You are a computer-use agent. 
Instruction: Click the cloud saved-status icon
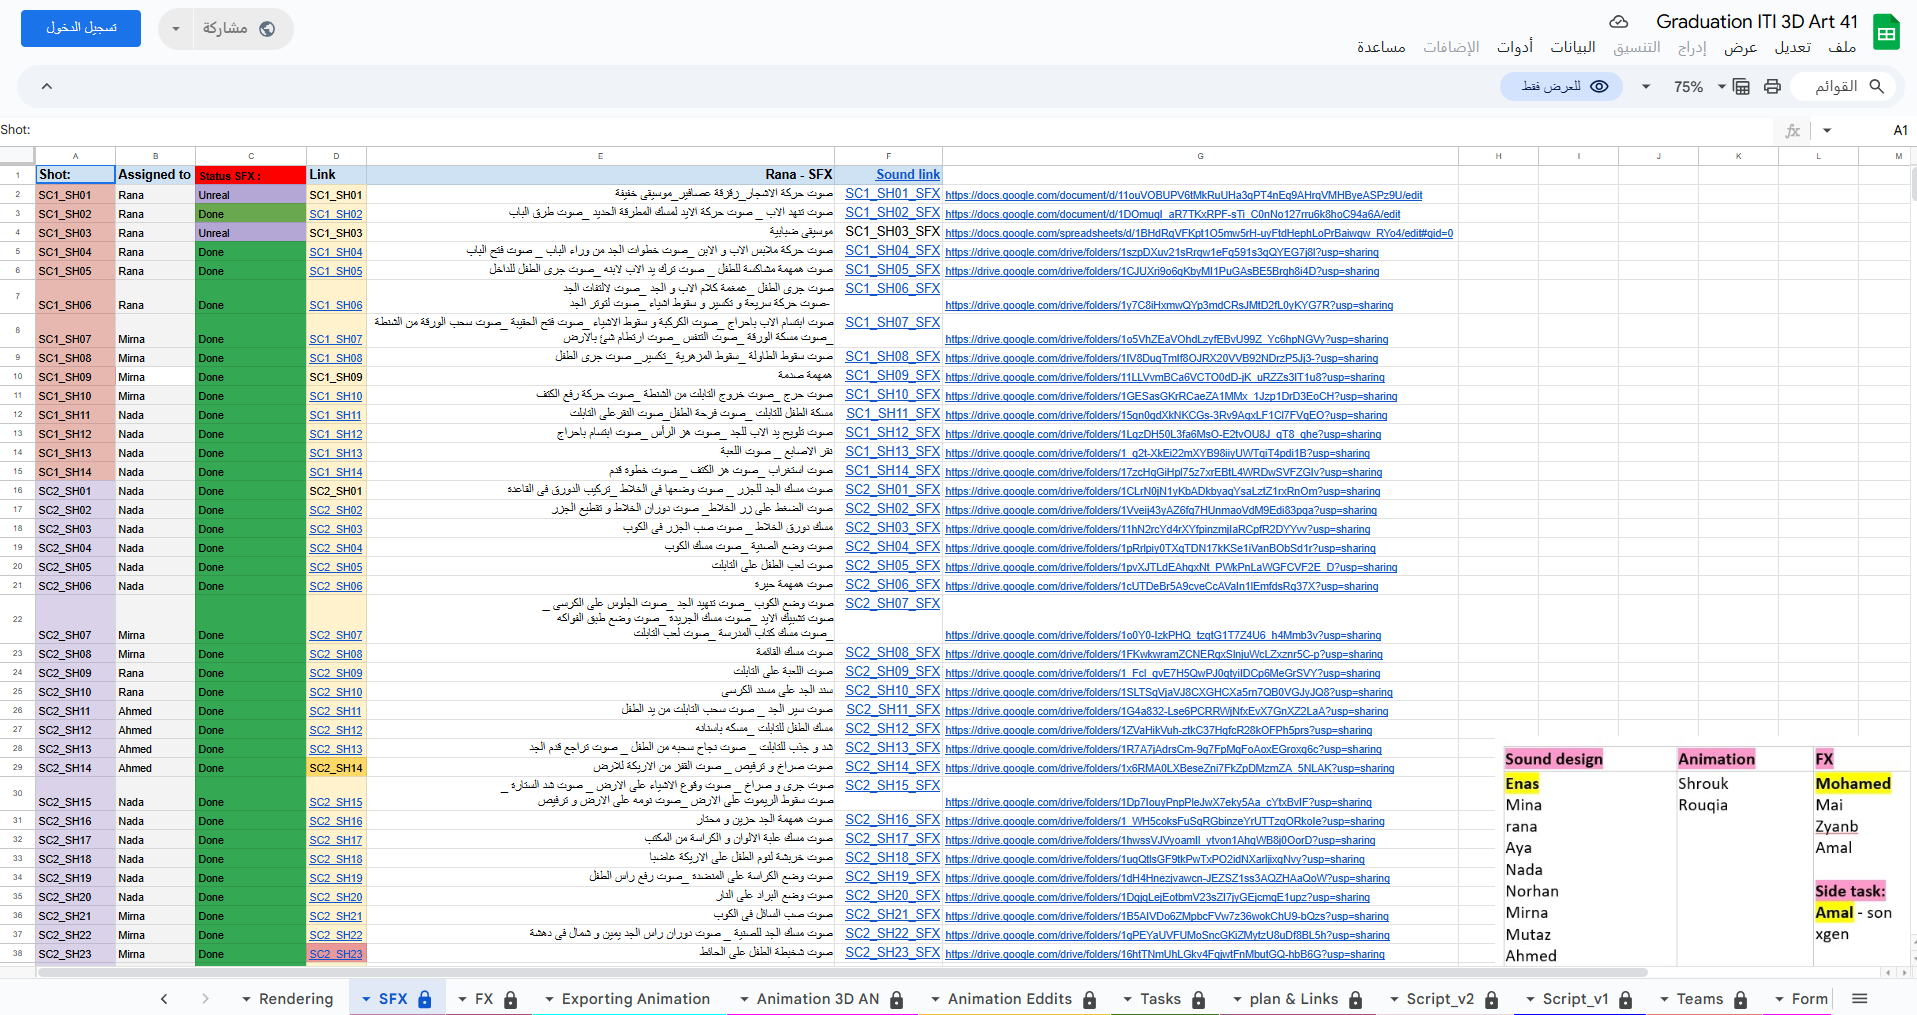coord(1618,22)
